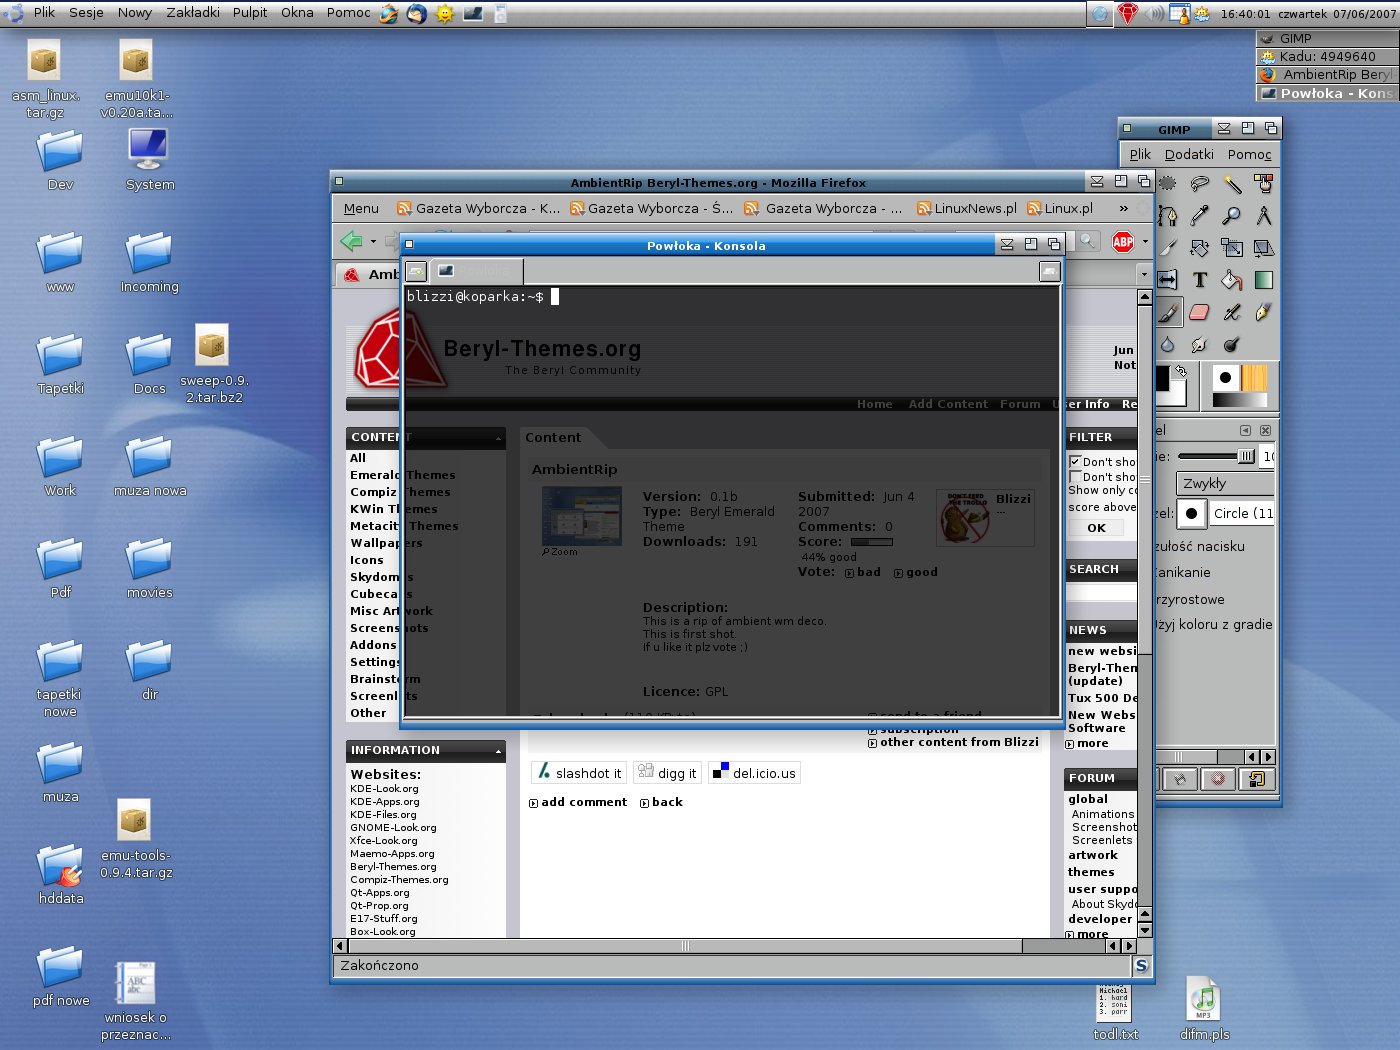Image resolution: width=1400 pixels, height=1050 pixels.
Task: Click the 'slashdot it' button
Action: coord(579,773)
